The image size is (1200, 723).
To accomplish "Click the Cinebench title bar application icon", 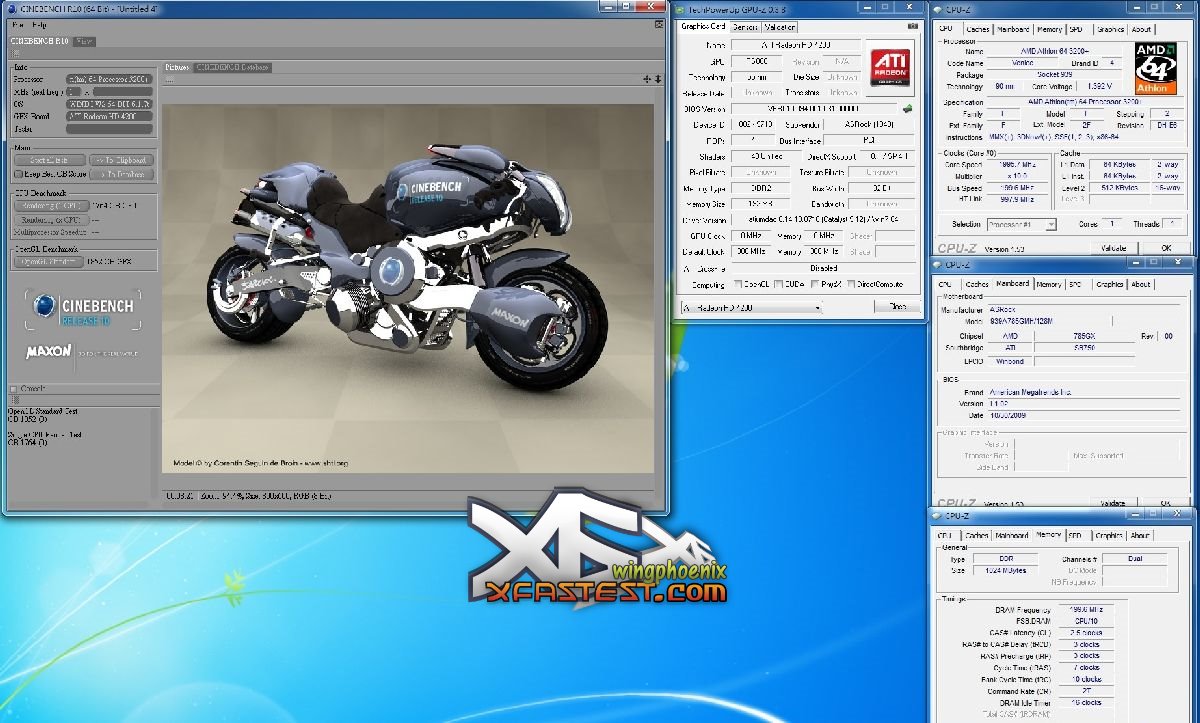I will point(12,8).
